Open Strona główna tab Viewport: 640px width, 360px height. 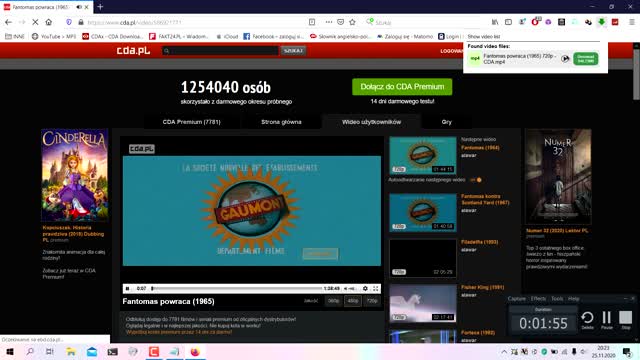[x=281, y=122]
